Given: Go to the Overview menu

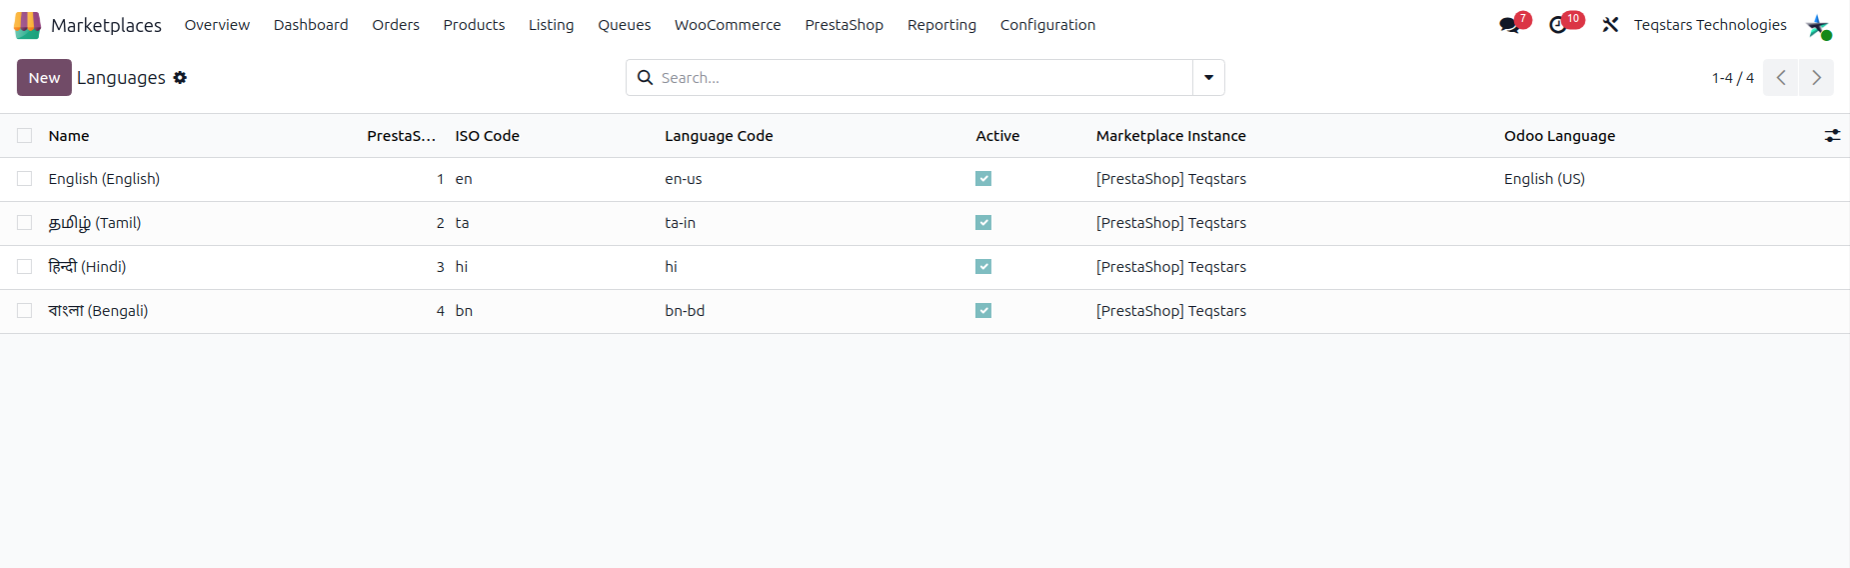Looking at the screenshot, I should pyautogui.click(x=217, y=25).
